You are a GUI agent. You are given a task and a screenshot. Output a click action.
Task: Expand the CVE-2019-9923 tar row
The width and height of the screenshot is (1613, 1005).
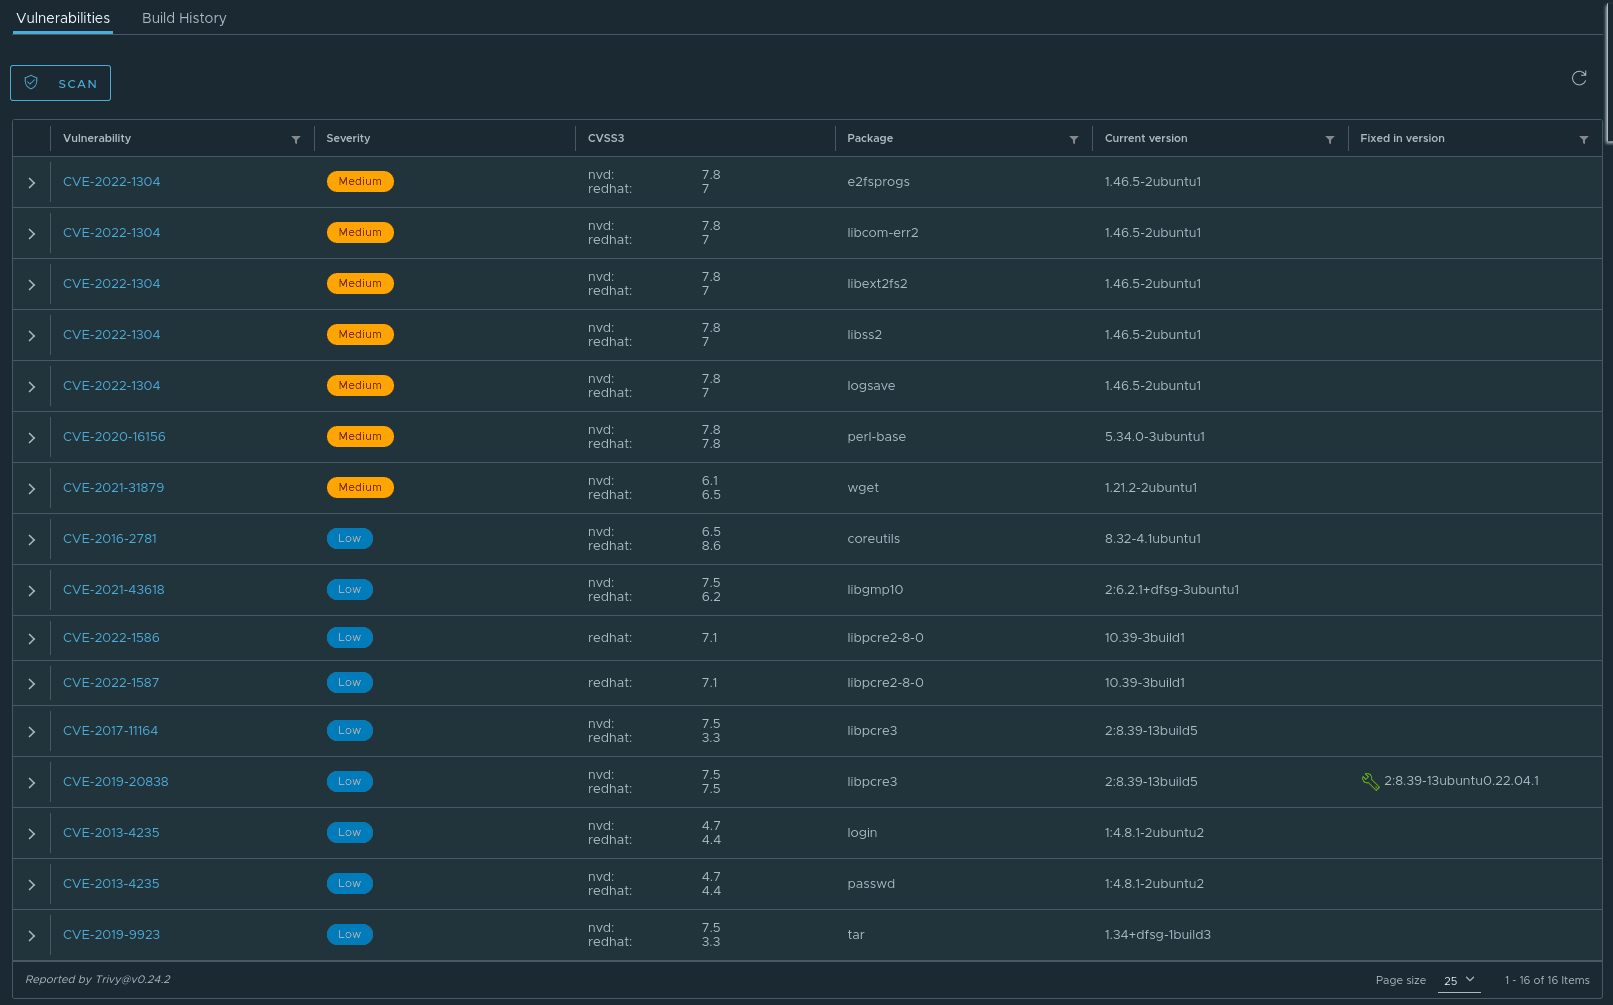click(32, 936)
